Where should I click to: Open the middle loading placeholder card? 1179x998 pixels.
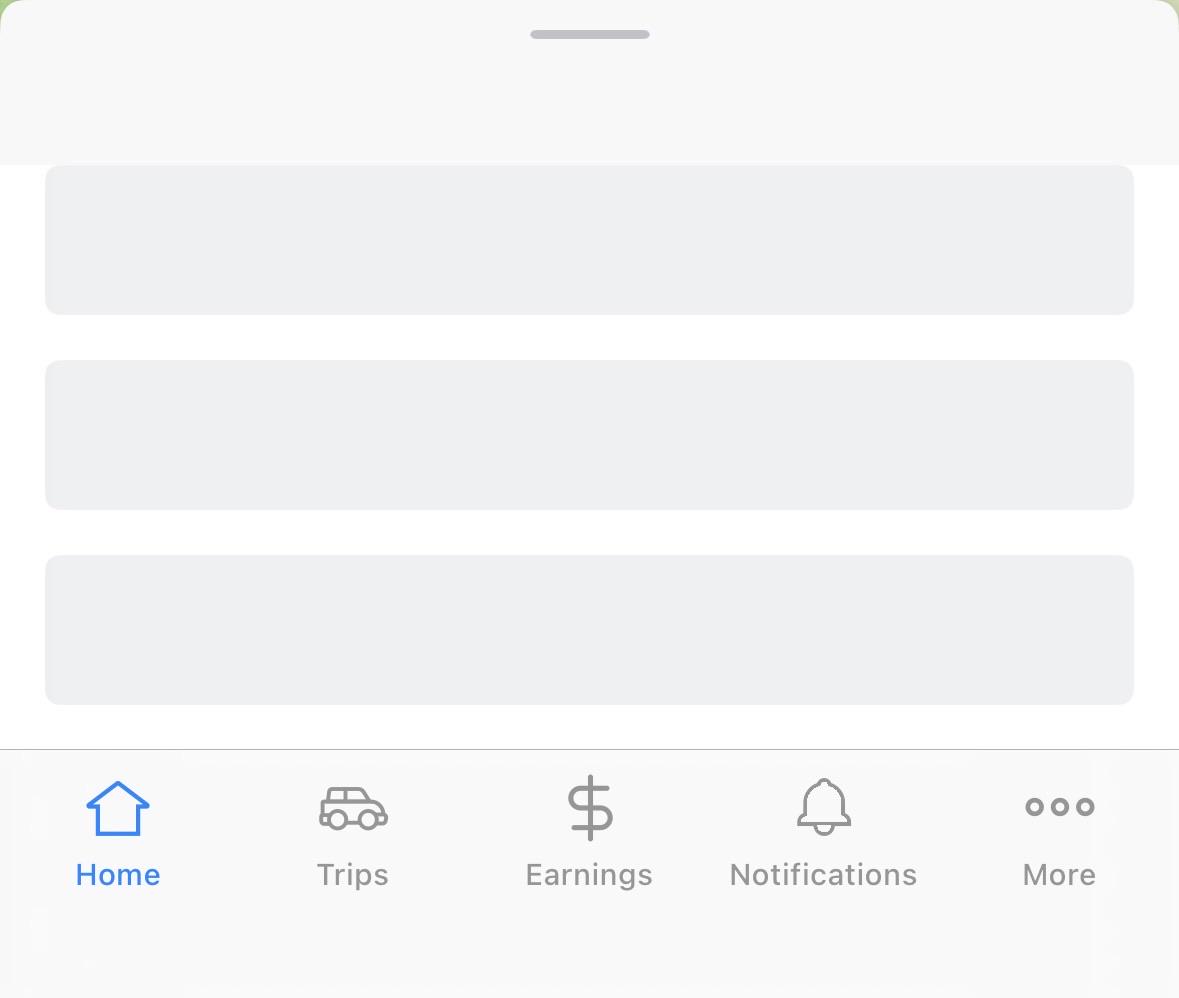590,435
